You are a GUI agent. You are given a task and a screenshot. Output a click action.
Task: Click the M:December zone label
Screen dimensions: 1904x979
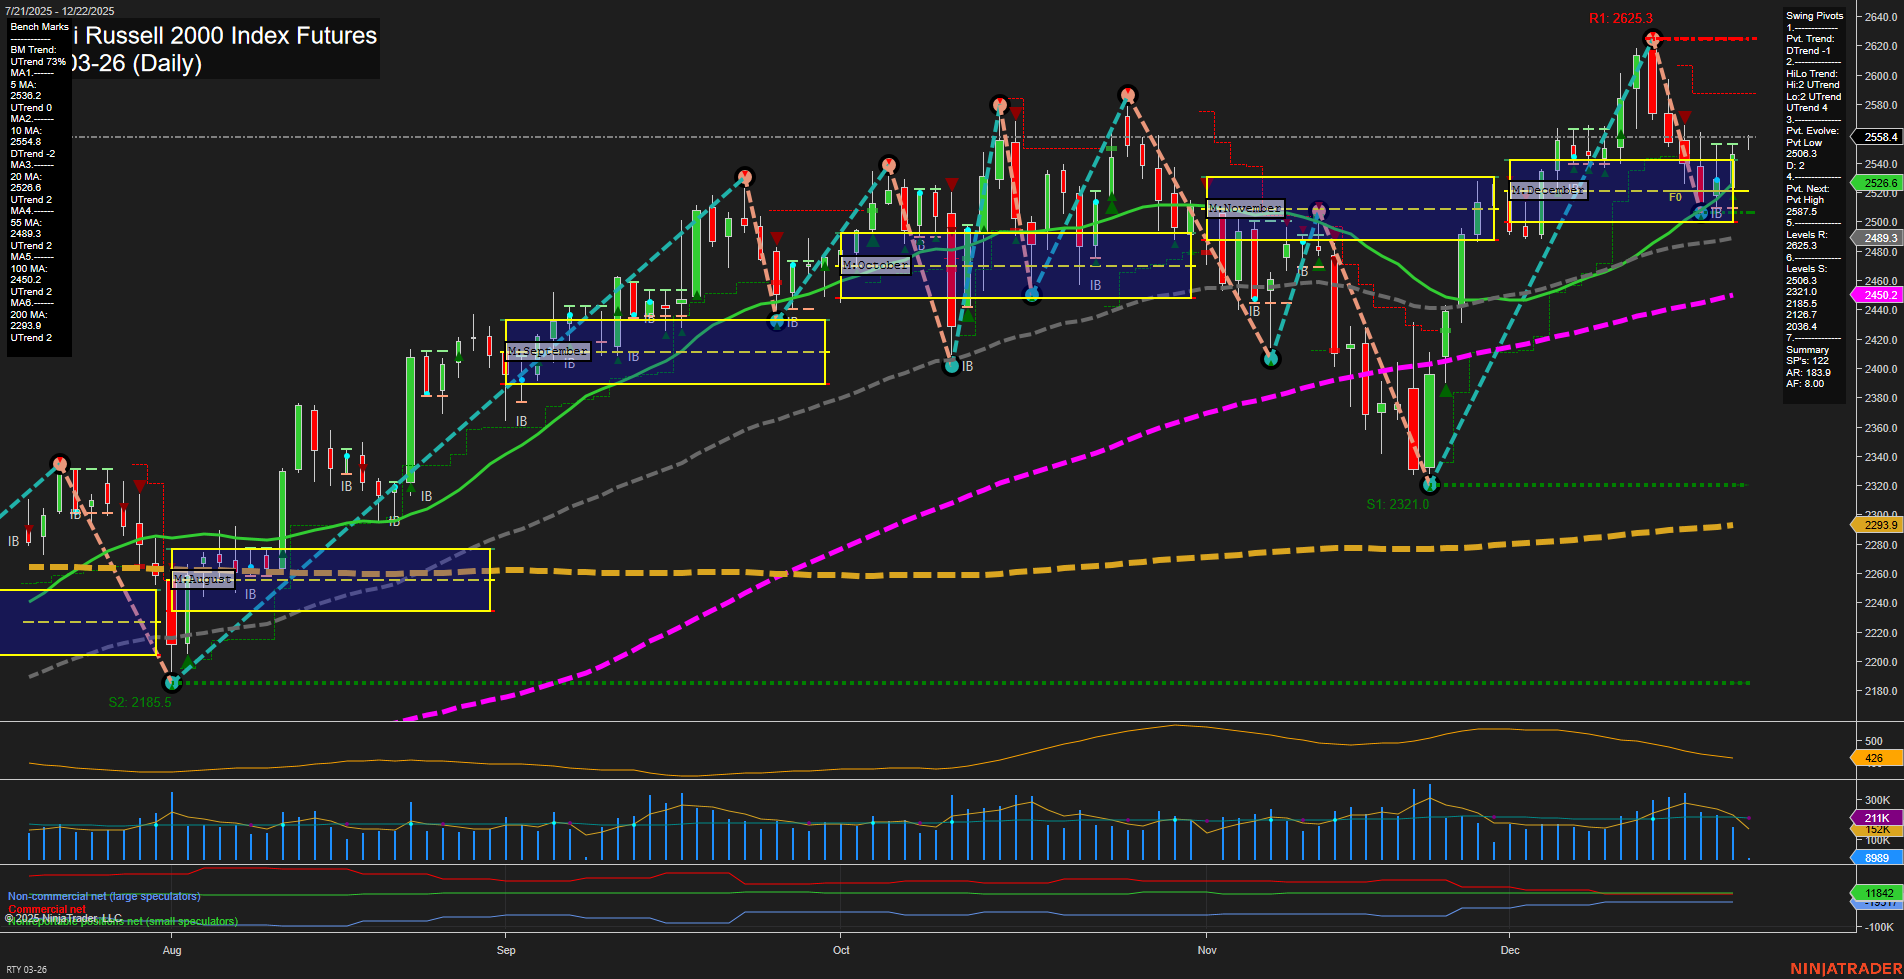[x=1549, y=189]
